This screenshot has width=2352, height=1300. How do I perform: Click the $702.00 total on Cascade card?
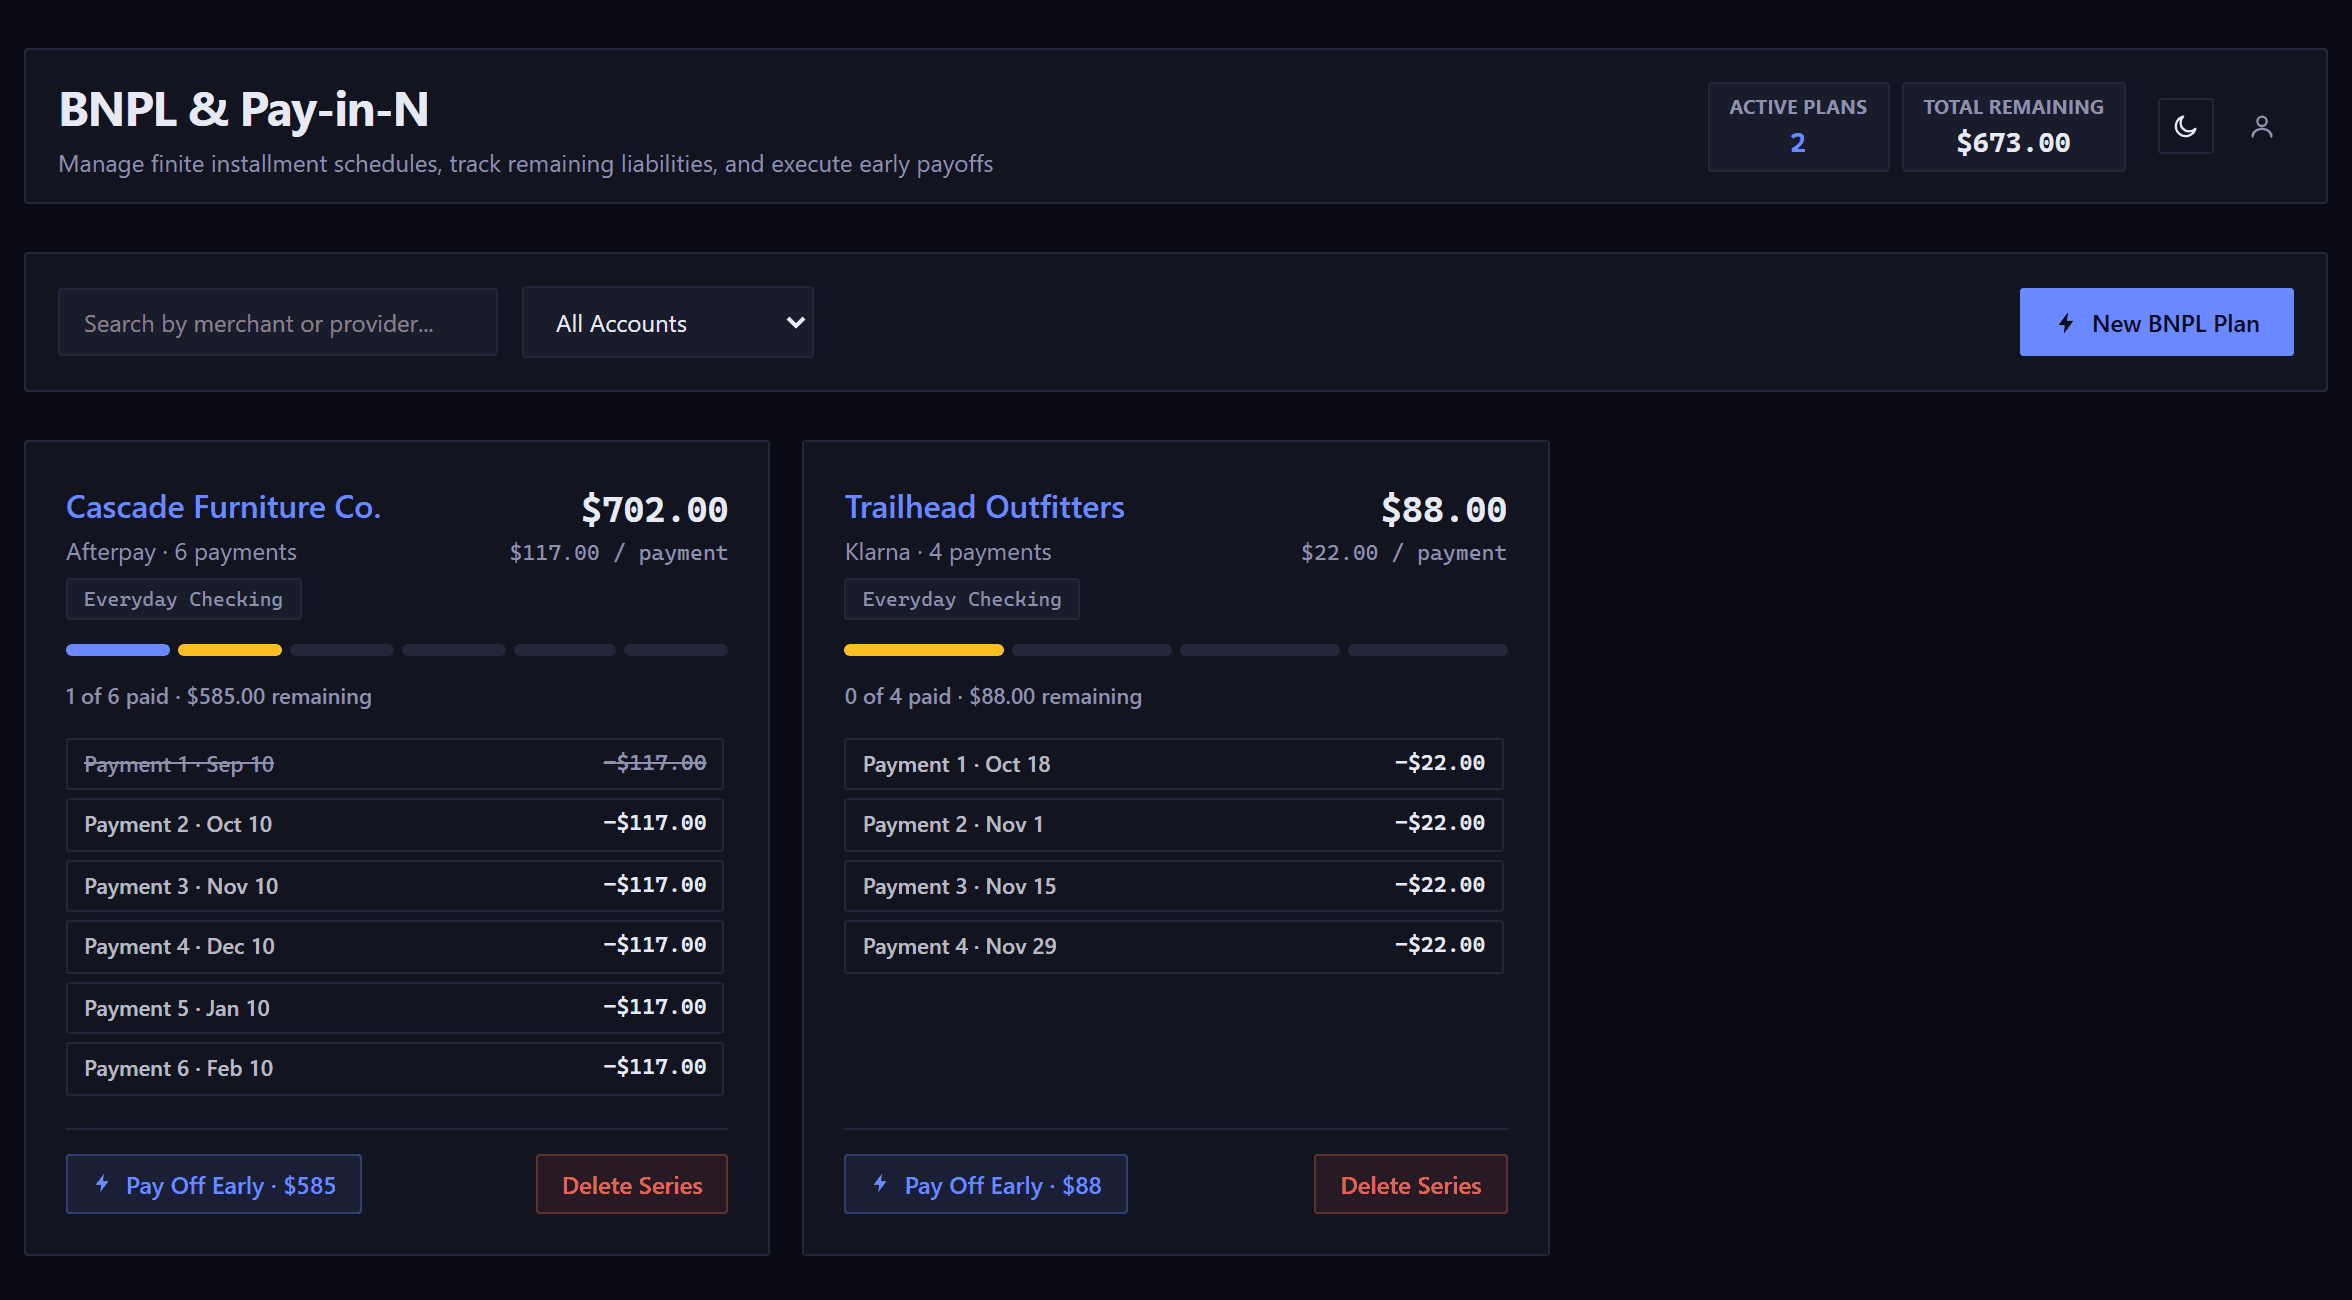coord(655,510)
